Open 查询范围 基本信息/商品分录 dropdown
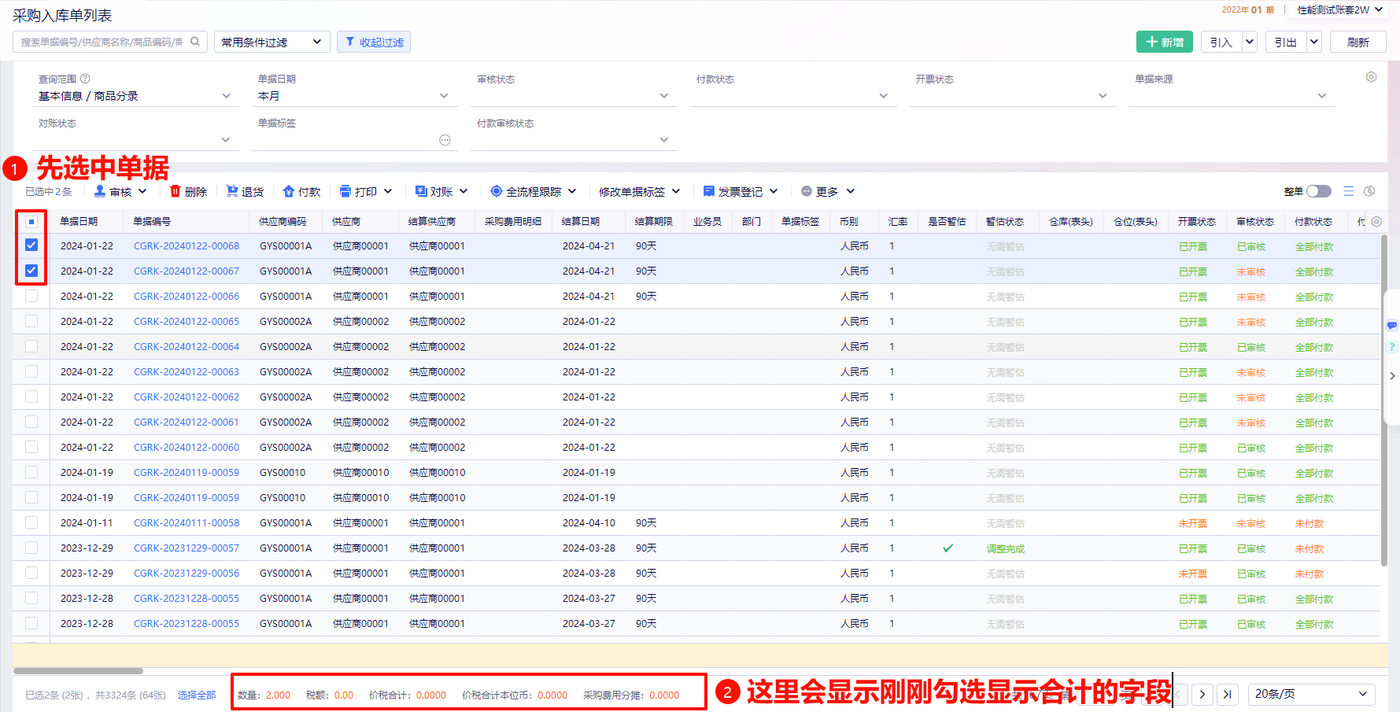 coord(135,97)
